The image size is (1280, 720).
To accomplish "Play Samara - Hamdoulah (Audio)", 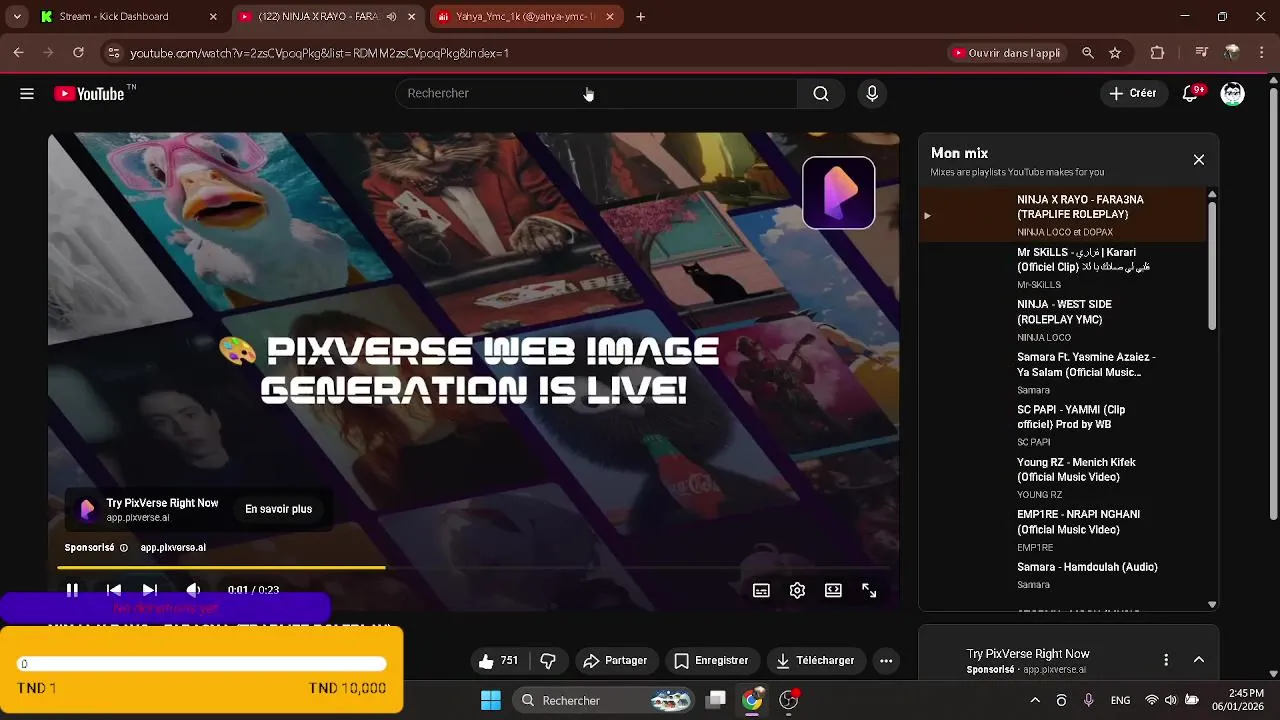I will point(1063,575).
